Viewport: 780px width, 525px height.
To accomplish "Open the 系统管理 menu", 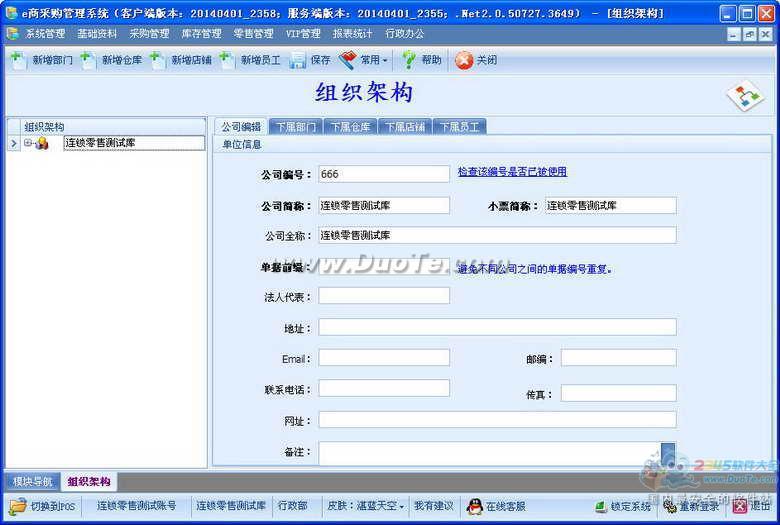I will pos(45,34).
